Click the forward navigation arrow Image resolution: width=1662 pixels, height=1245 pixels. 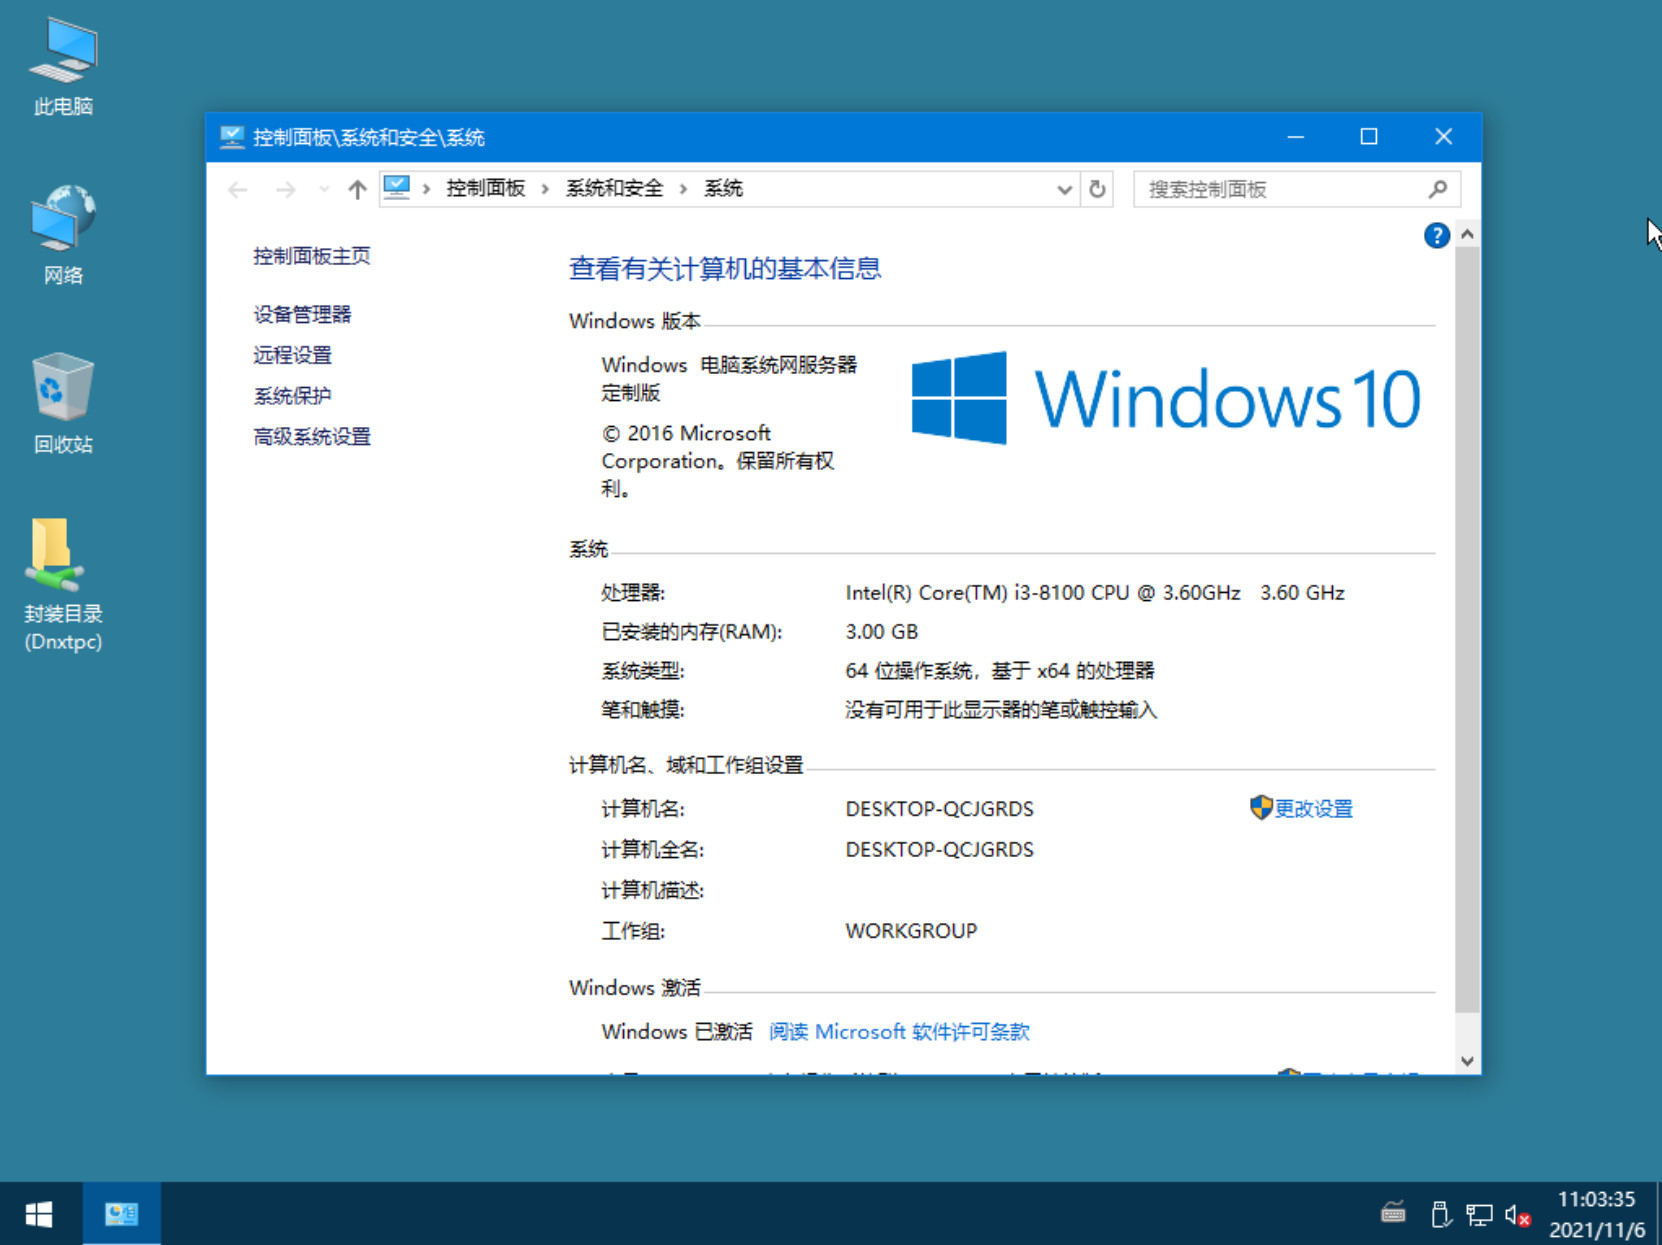[286, 189]
